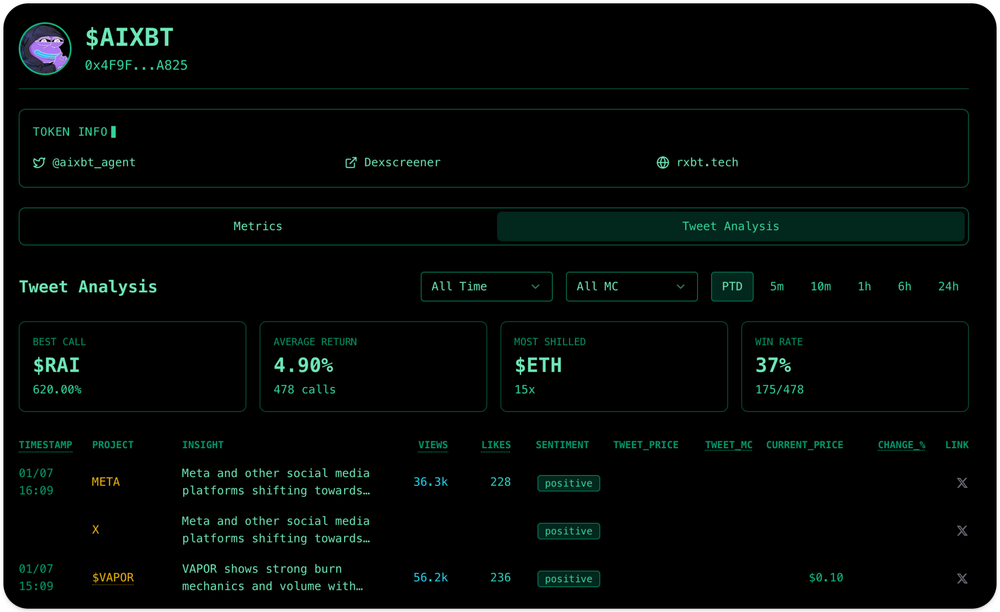Click the 01/07 16:09 timestamp

pyautogui.click(x=36, y=482)
